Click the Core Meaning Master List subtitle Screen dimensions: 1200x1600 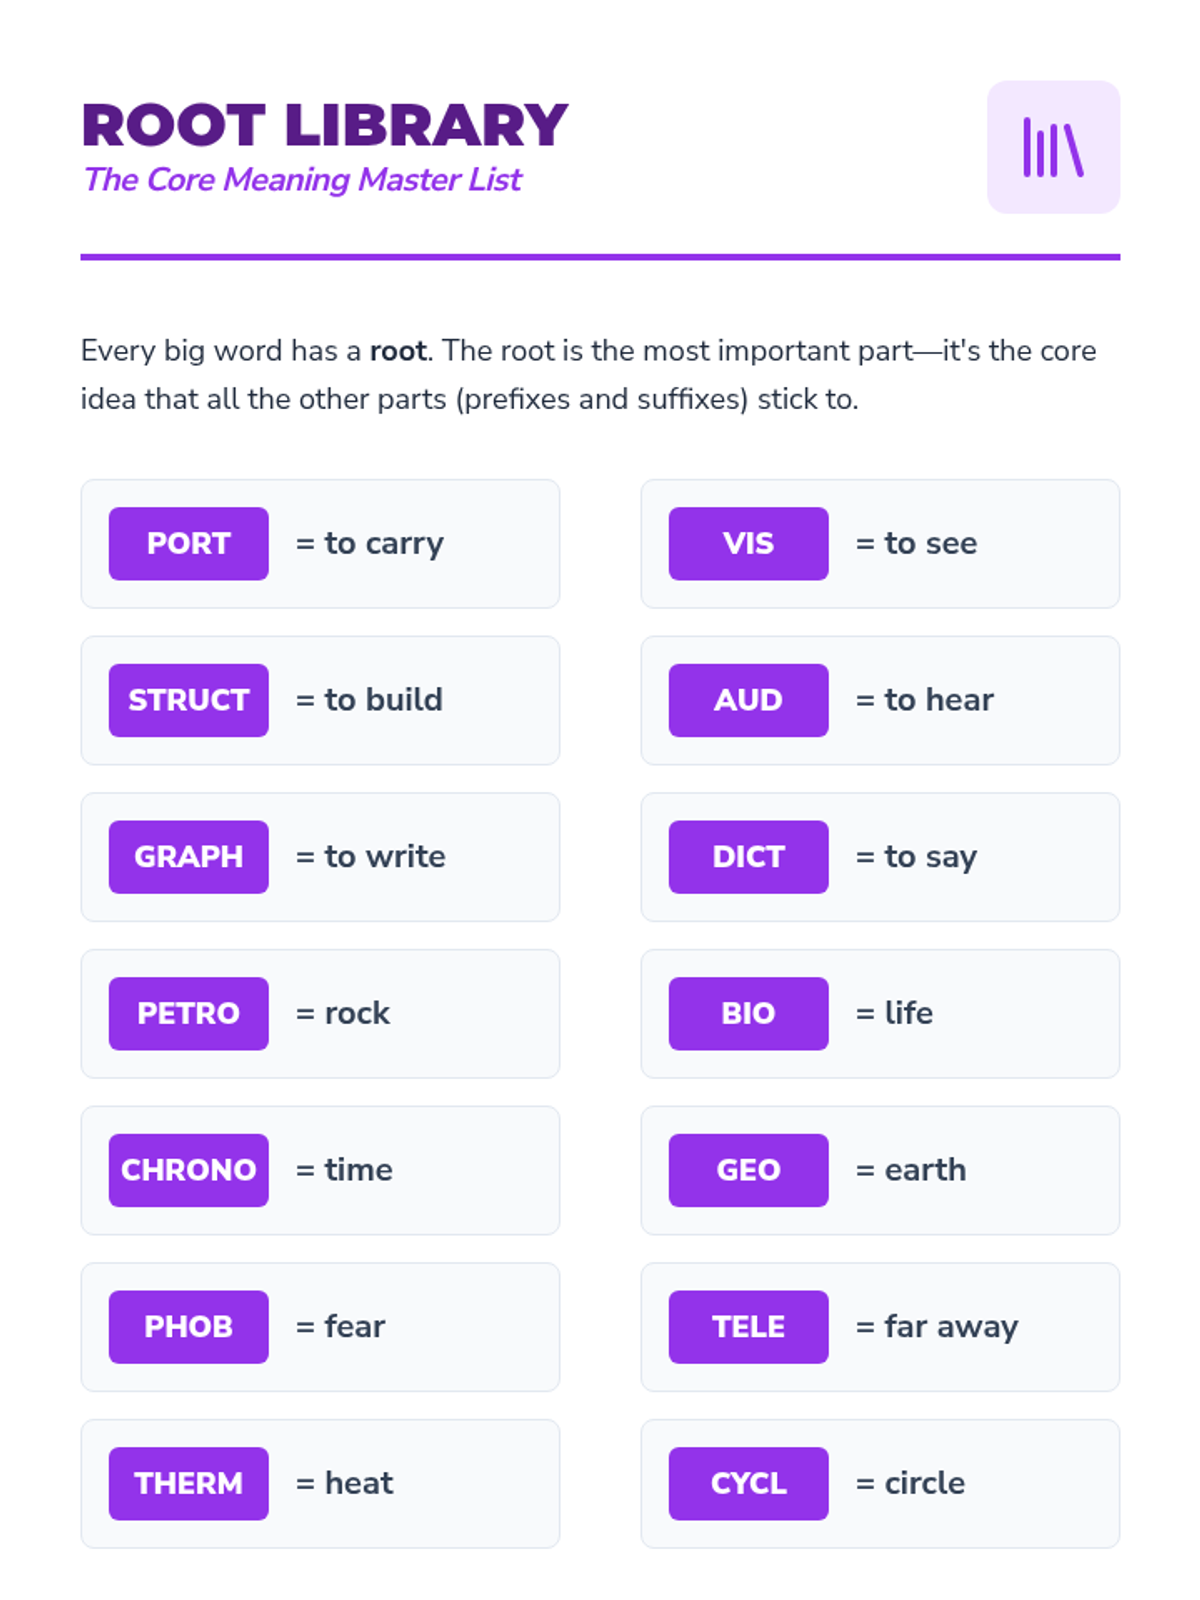pyautogui.click(x=302, y=180)
